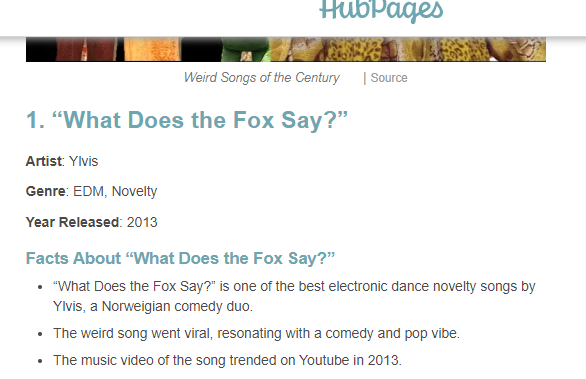Click the green figure in the banner image
The image size is (586, 379).
coord(245,49)
